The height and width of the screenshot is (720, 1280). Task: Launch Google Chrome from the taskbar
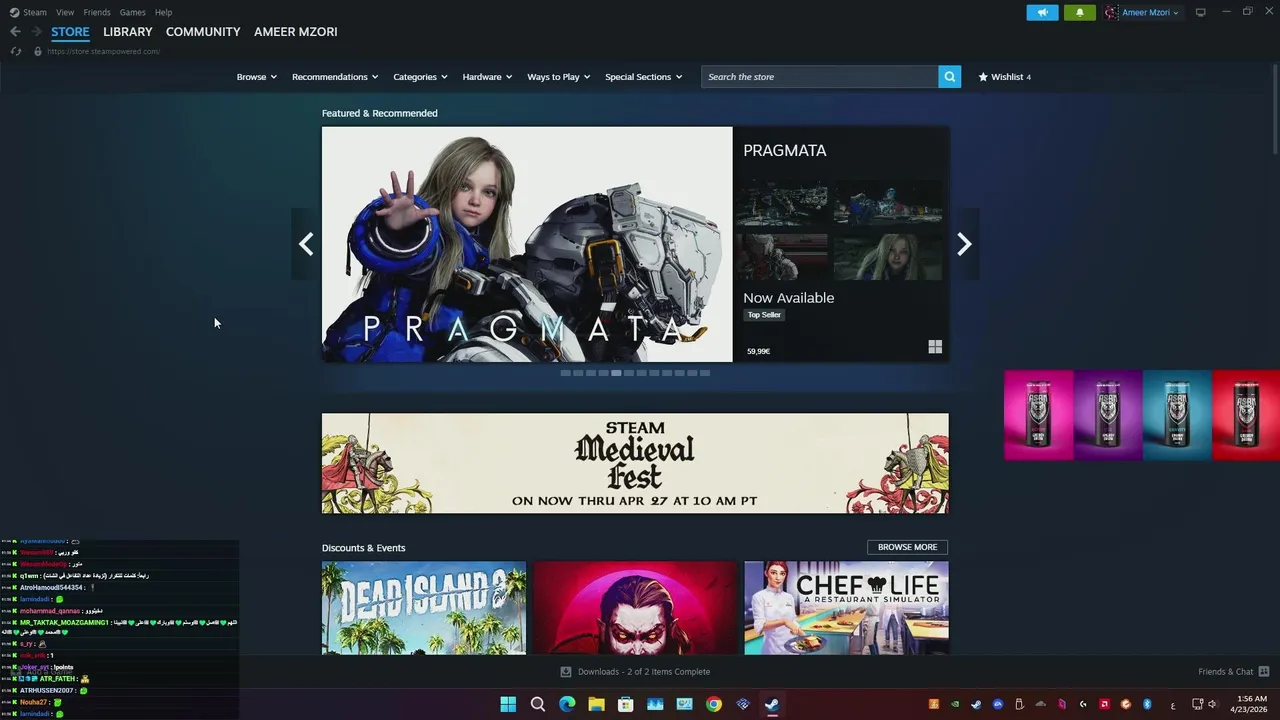pyautogui.click(x=713, y=704)
